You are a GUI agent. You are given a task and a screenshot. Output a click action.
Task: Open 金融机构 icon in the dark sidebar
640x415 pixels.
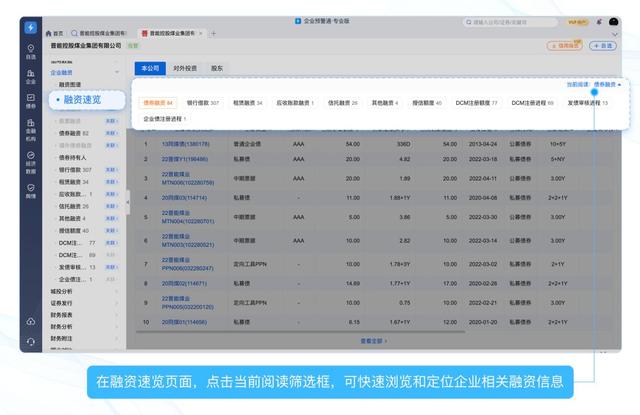[x=31, y=130]
